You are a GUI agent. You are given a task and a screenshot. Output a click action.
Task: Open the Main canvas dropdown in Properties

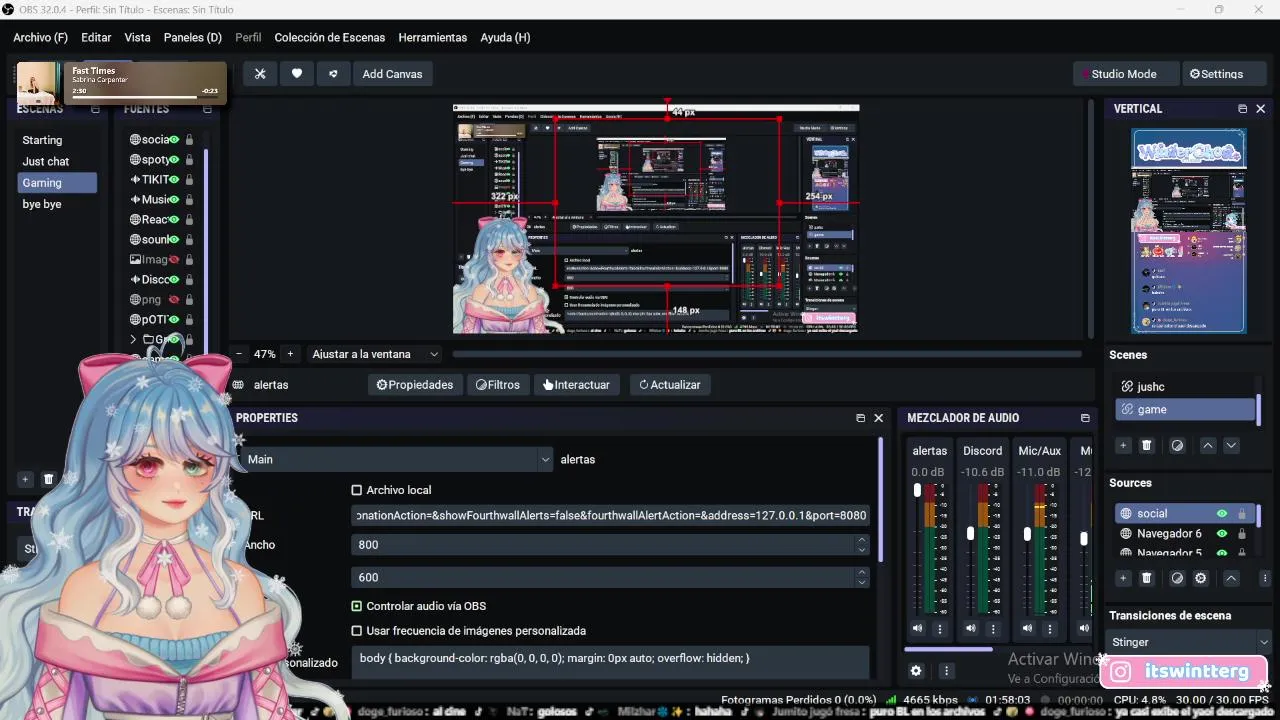click(395, 459)
